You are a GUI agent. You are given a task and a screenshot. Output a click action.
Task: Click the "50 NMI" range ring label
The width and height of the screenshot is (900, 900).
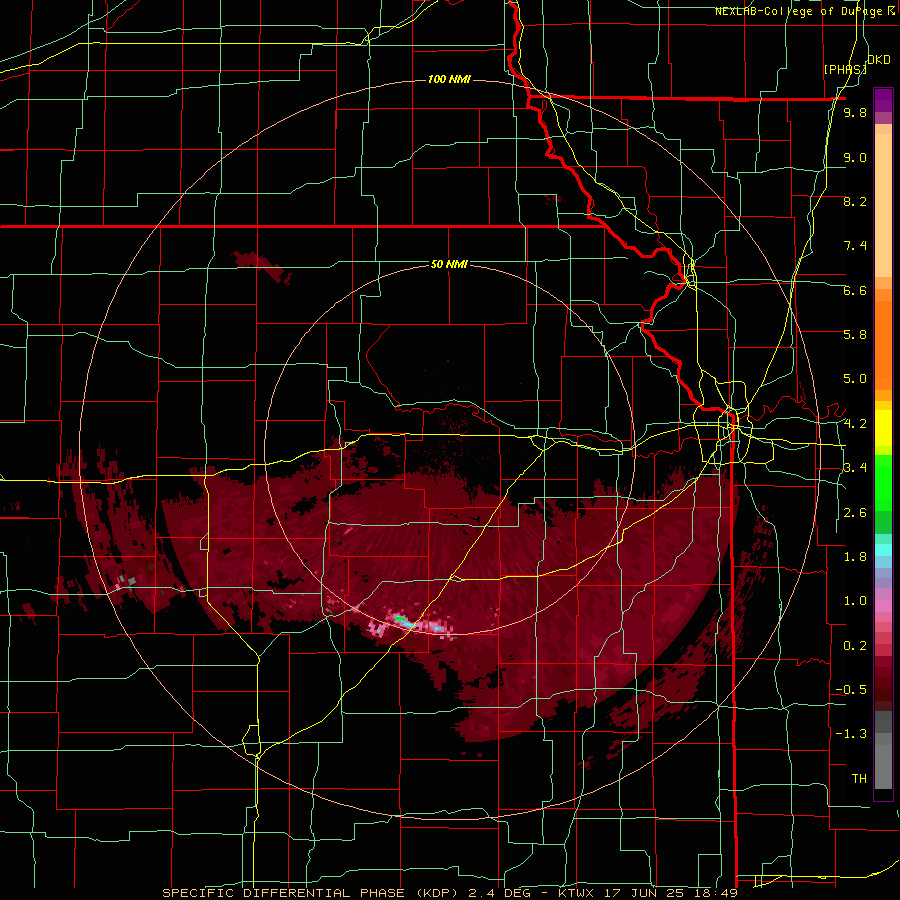coord(449,264)
